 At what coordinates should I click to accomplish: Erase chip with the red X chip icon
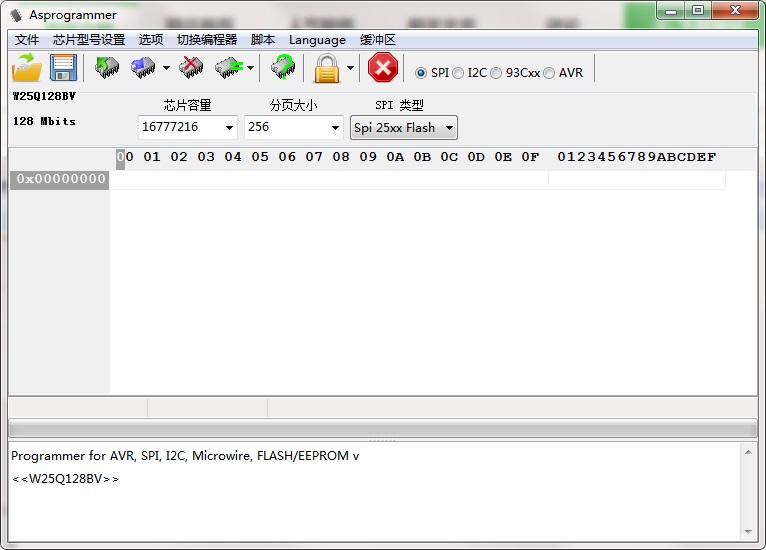click(191, 67)
